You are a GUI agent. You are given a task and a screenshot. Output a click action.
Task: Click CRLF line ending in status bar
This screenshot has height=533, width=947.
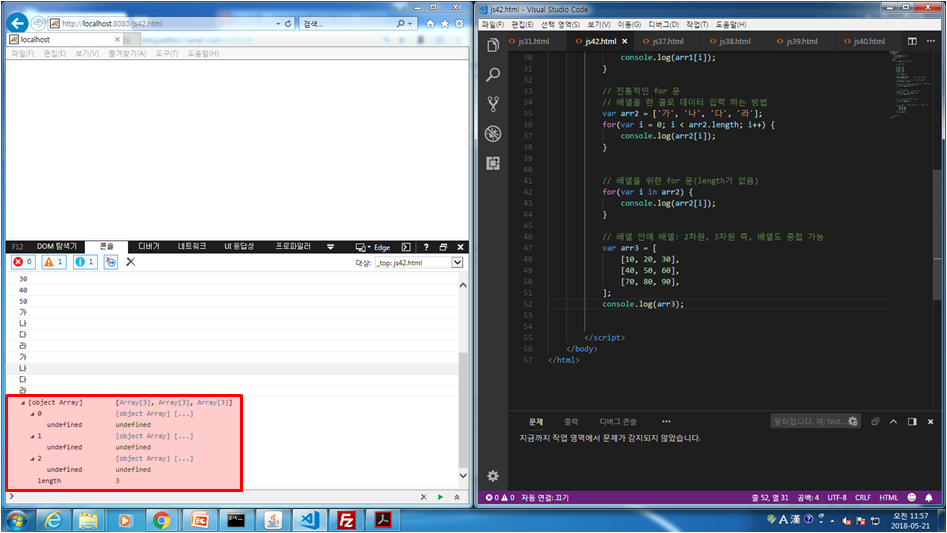pyautogui.click(x=862, y=497)
